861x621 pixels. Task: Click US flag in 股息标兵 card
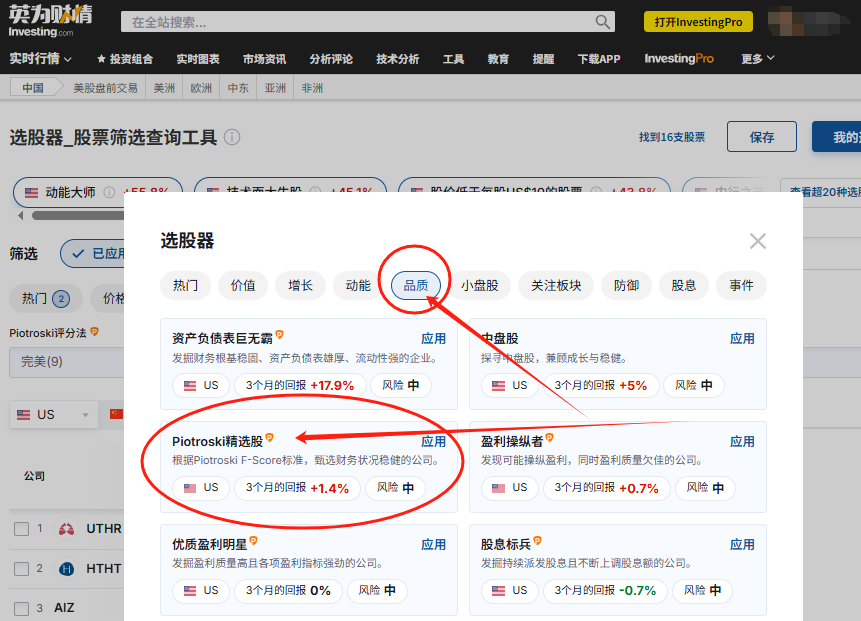[498, 591]
